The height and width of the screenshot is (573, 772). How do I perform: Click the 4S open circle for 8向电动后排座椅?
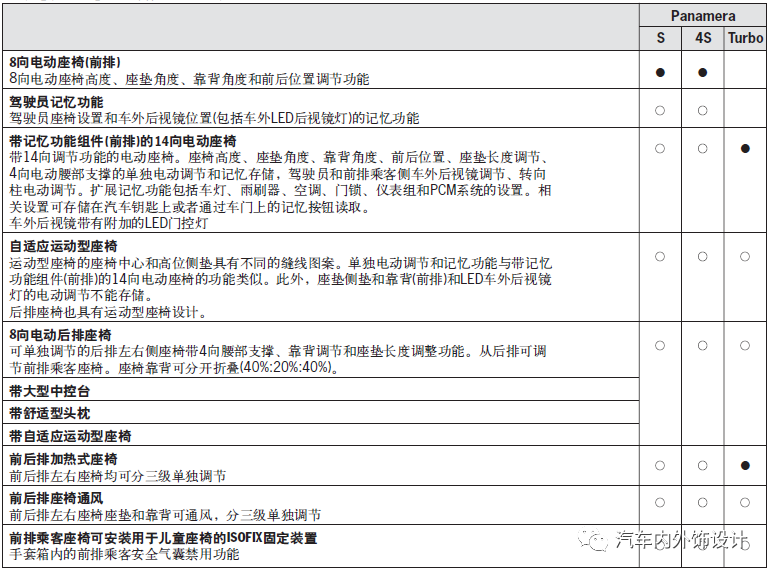click(x=703, y=346)
